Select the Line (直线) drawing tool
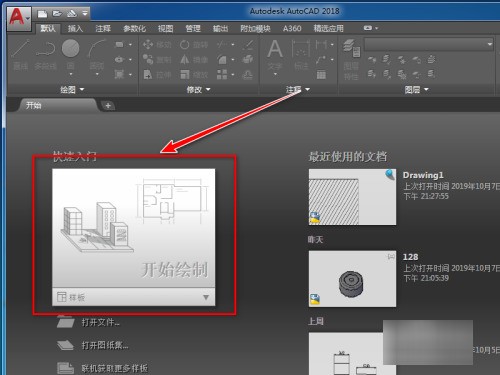The image size is (500, 375). (x=21, y=54)
